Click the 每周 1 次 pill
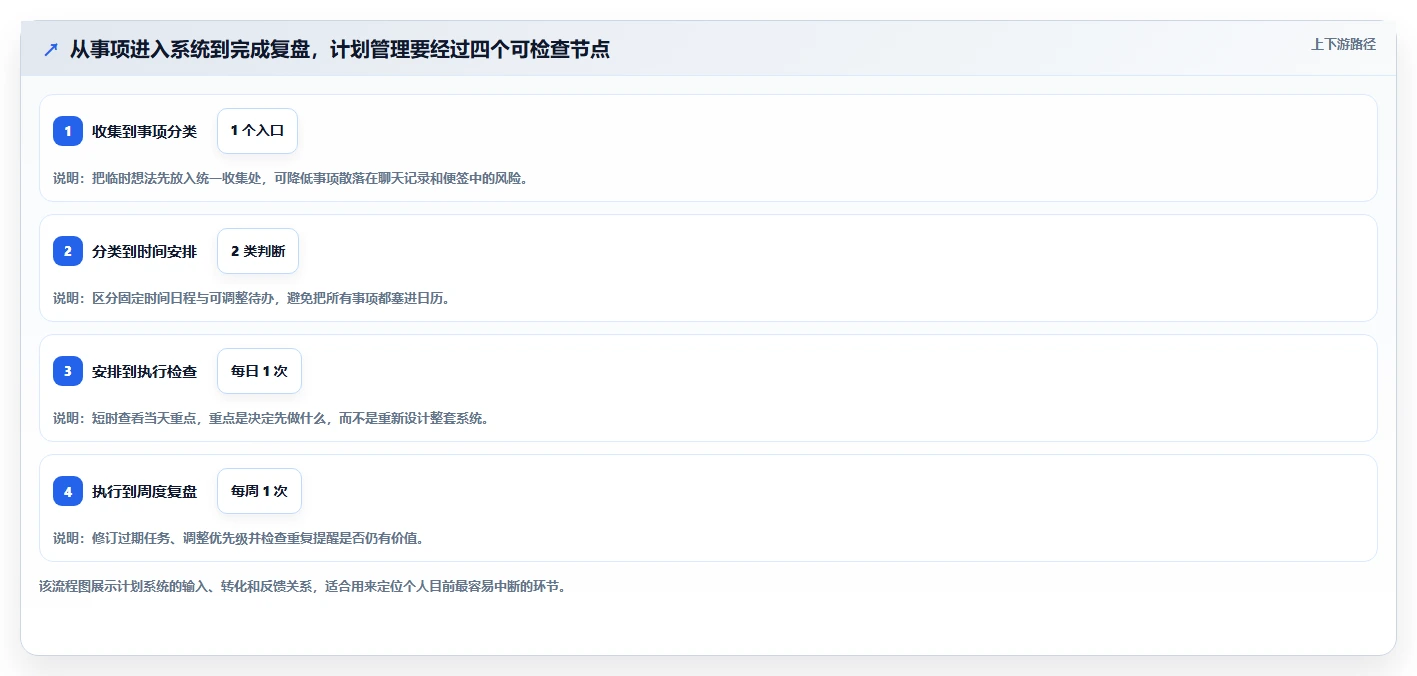The height and width of the screenshot is (676, 1417). [259, 491]
